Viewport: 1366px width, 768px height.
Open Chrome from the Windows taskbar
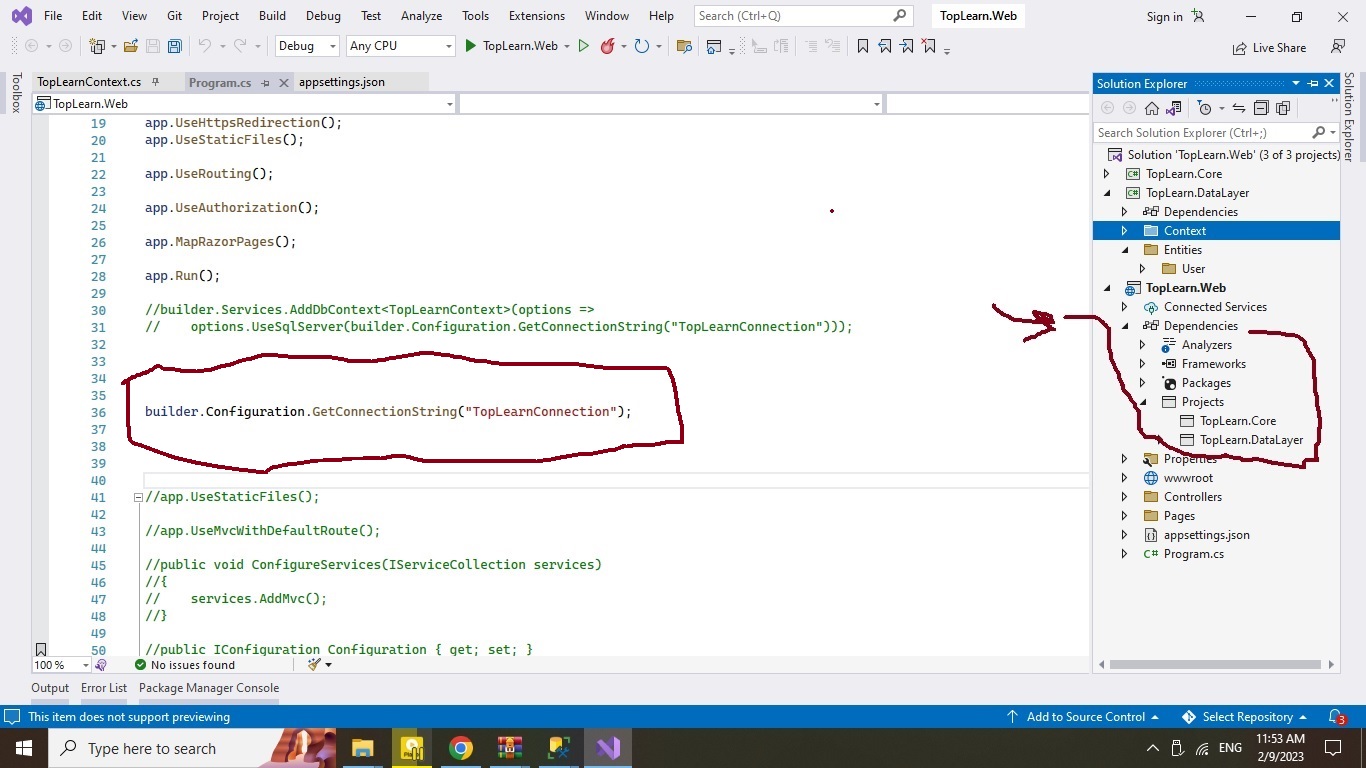460,748
